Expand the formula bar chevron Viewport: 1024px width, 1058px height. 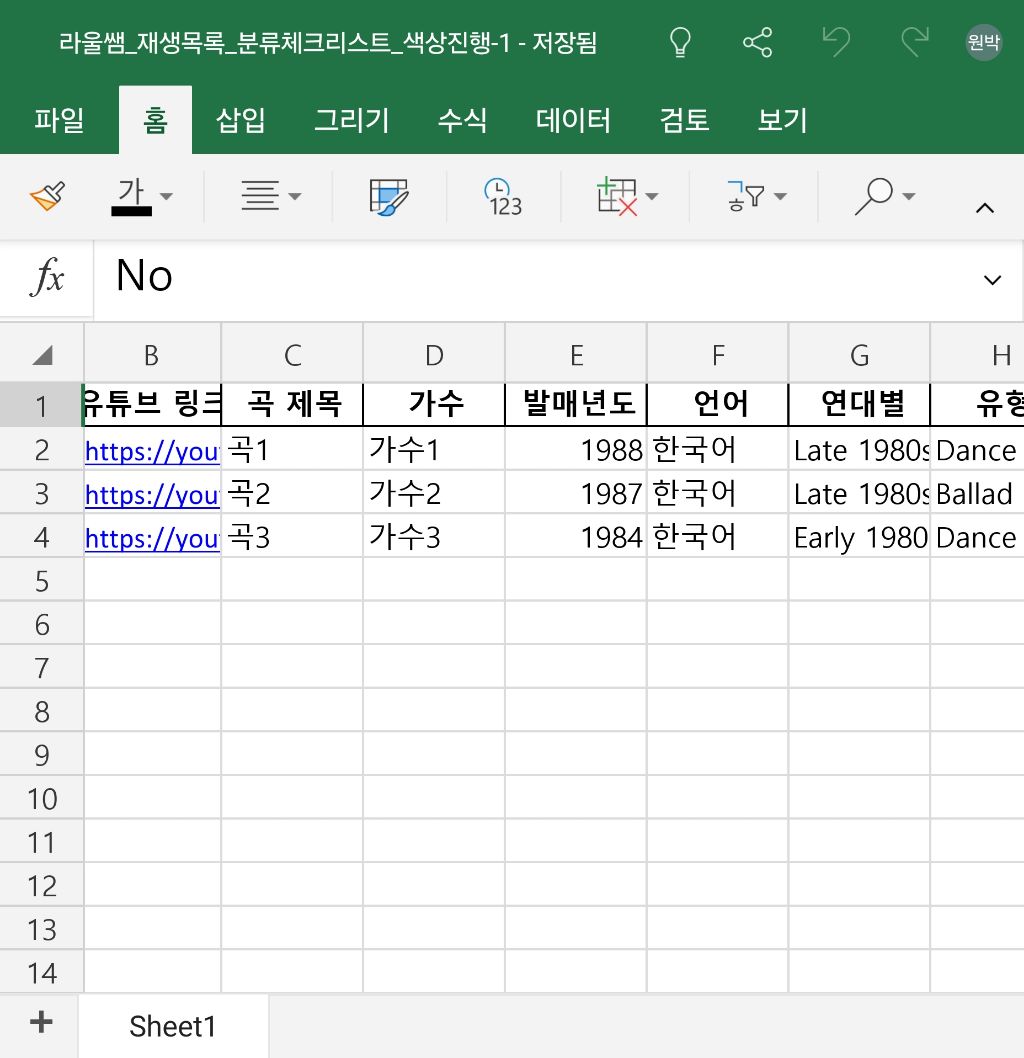click(992, 280)
